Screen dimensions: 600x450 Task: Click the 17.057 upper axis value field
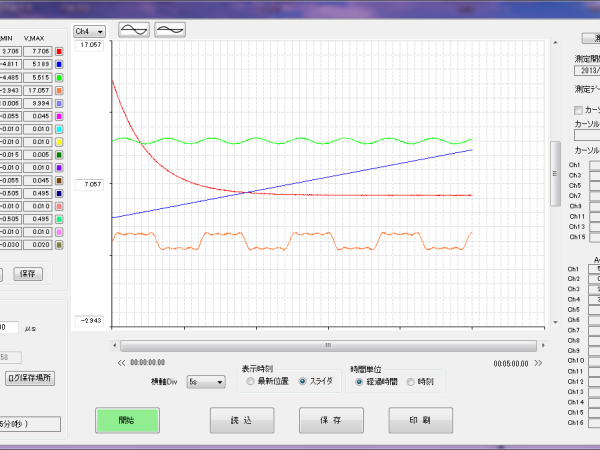coord(91,46)
